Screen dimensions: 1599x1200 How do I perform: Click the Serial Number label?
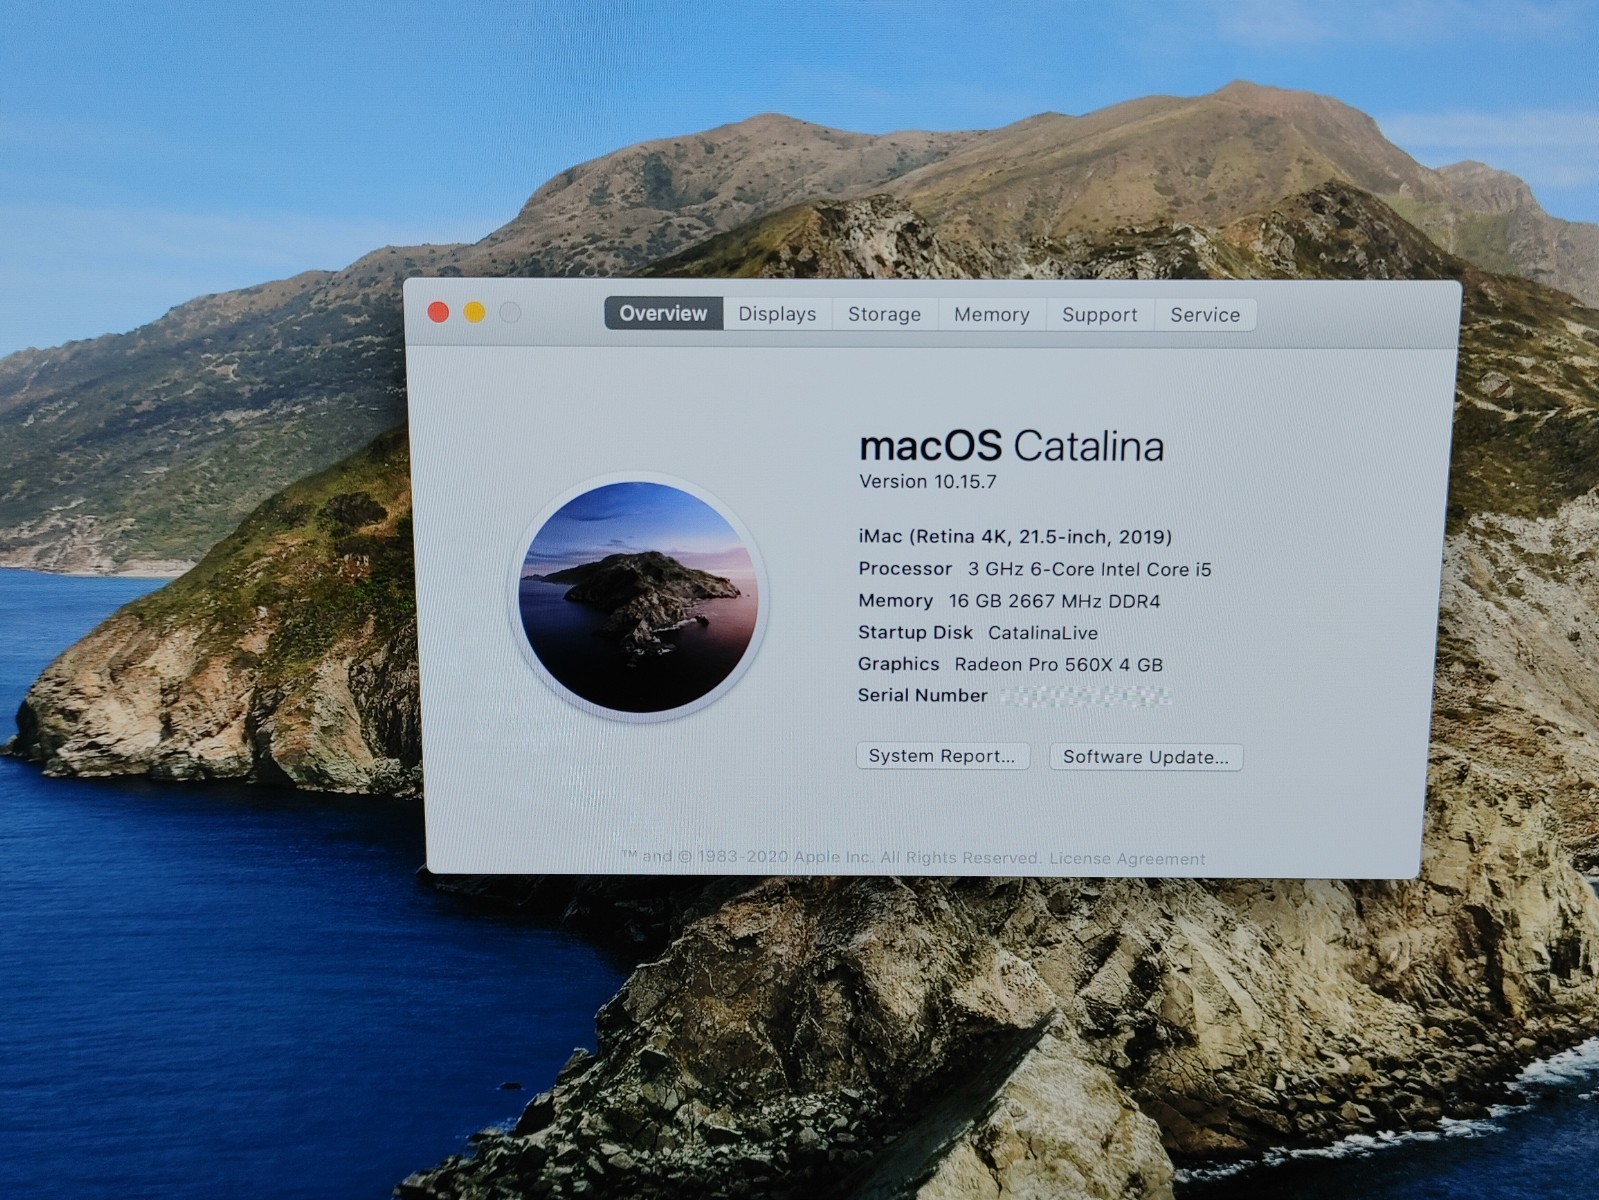pyautogui.click(x=922, y=696)
